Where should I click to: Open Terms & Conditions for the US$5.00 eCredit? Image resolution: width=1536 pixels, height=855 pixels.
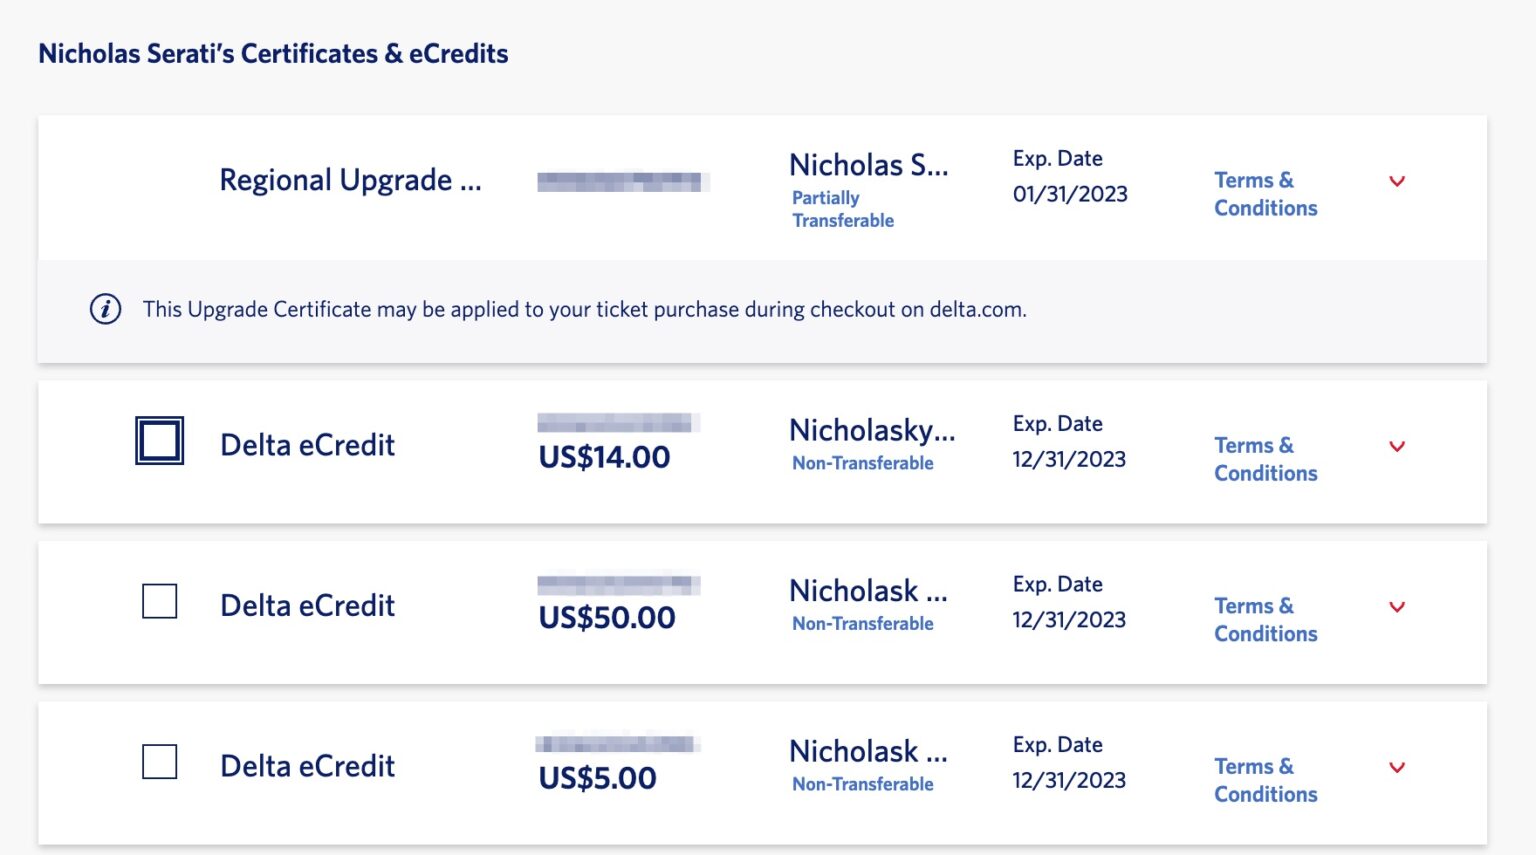(1265, 780)
